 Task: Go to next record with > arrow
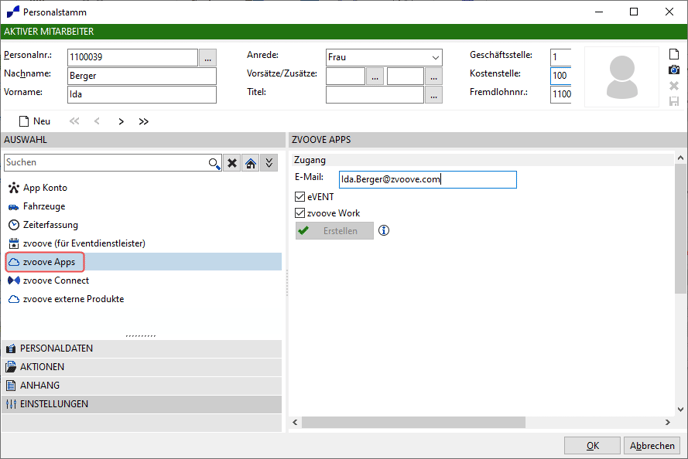(121, 121)
